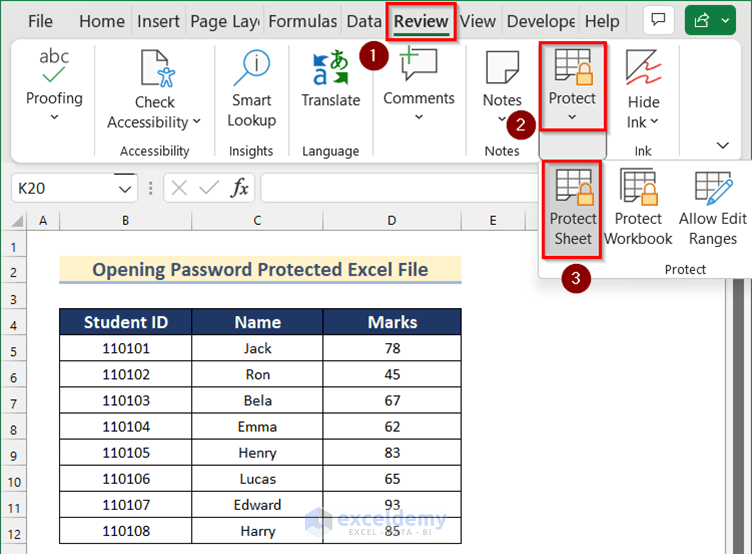
Task: Expand the Hide Ink dropdown arrow
Action: (655, 122)
